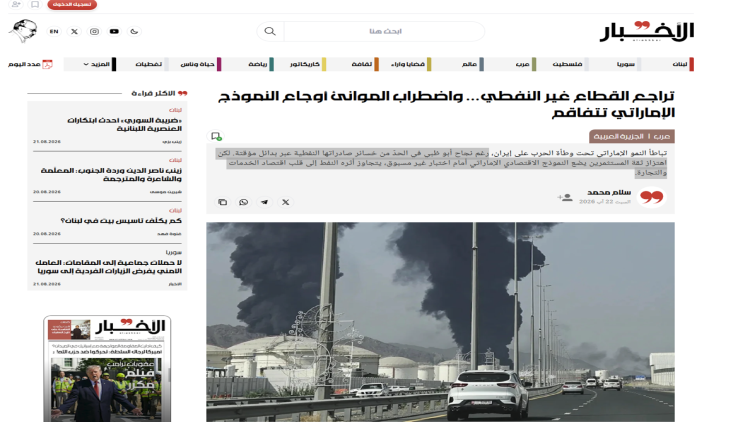Viewport: 733px width, 422px height.
Task: Open the فلسطين section in the navigation bar
Action: 567,64
